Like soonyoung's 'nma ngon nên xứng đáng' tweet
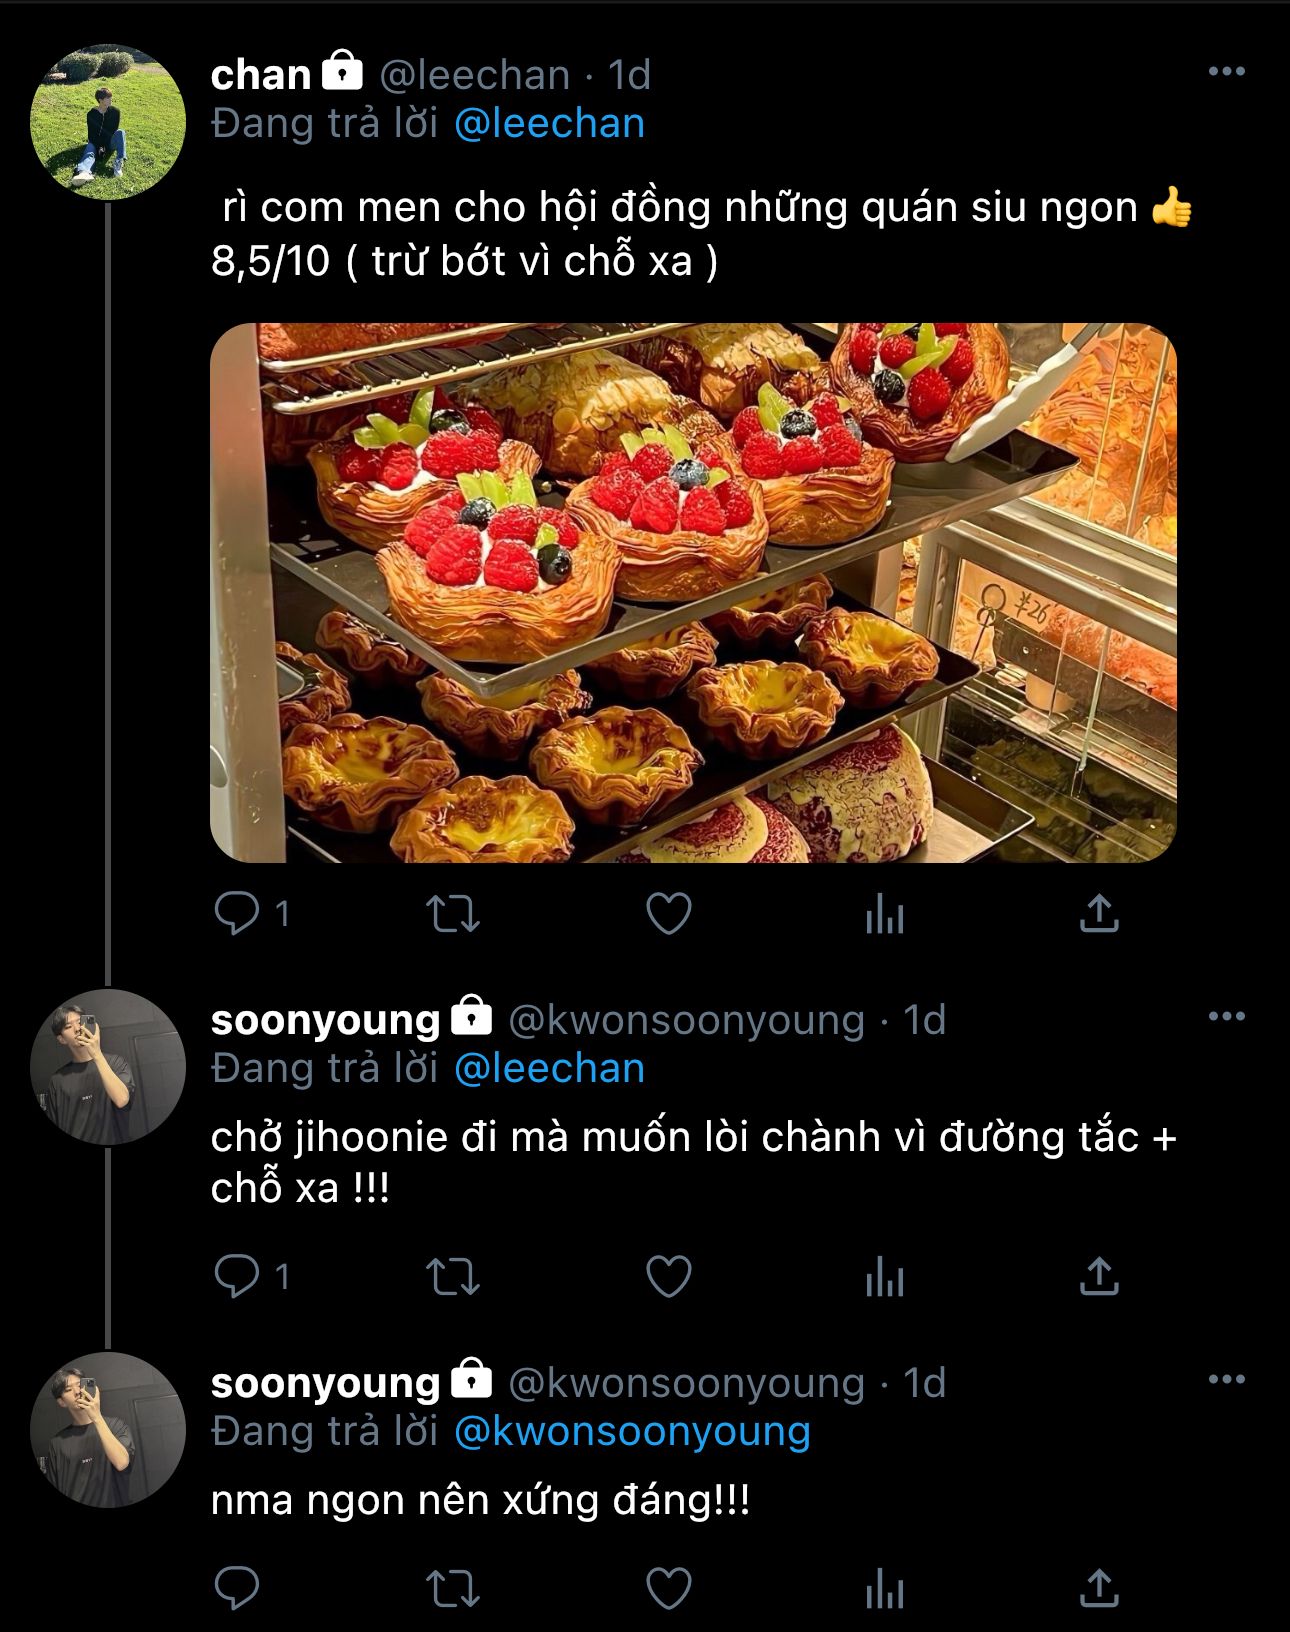The width and height of the screenshot is (1290, 1632). tap(668, 1587)
